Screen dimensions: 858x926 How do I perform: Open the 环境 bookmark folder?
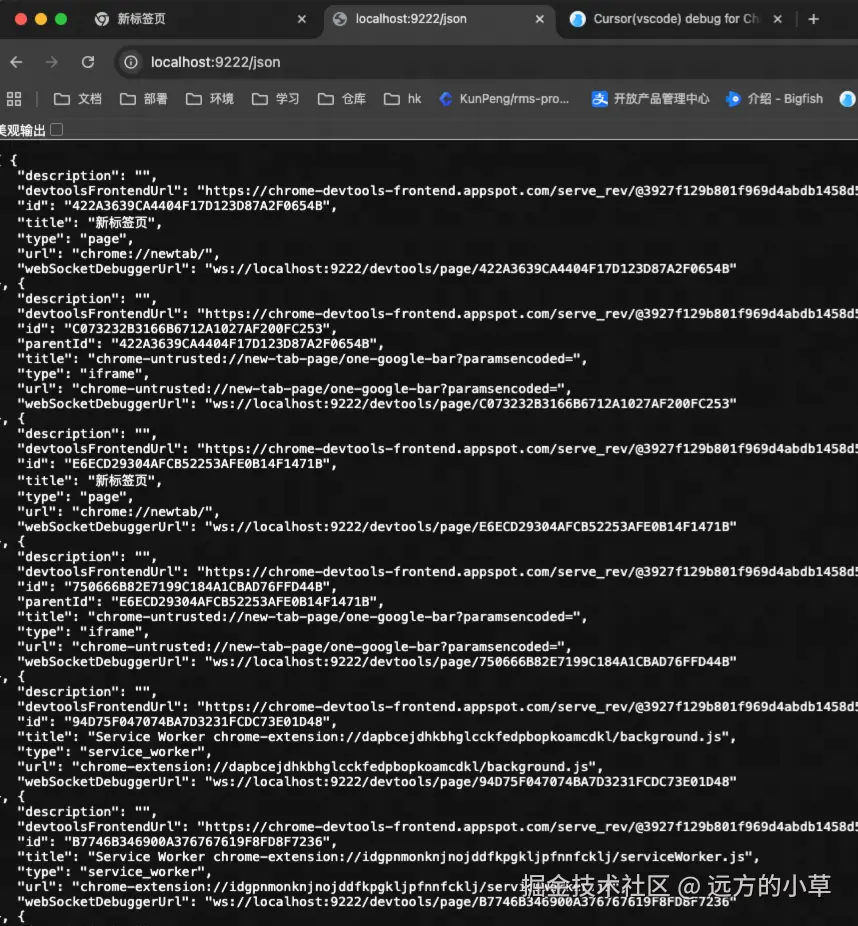(210, 99)
